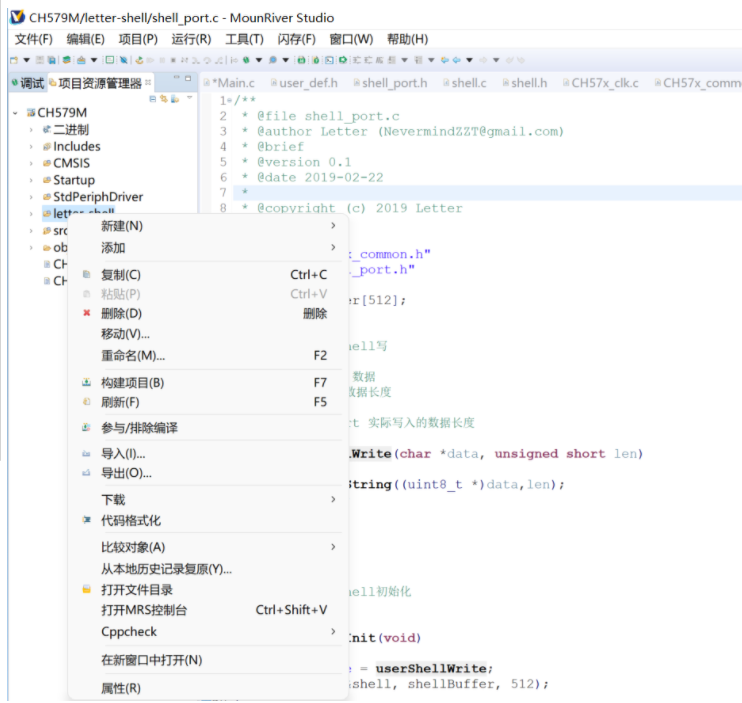
Task: Open the 项目(P) menu
Action: [138, 39]
